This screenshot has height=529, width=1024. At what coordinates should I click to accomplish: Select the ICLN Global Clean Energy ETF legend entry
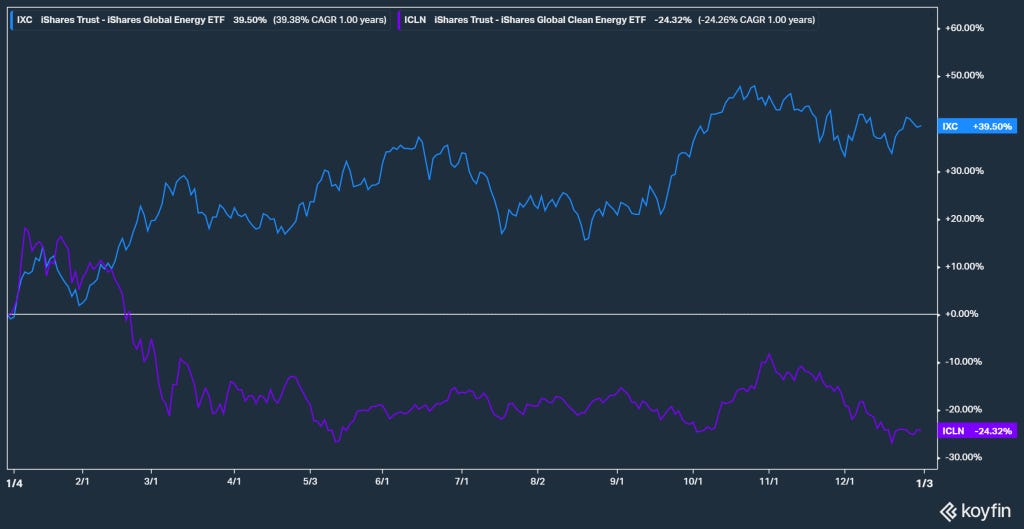point(607,20)
